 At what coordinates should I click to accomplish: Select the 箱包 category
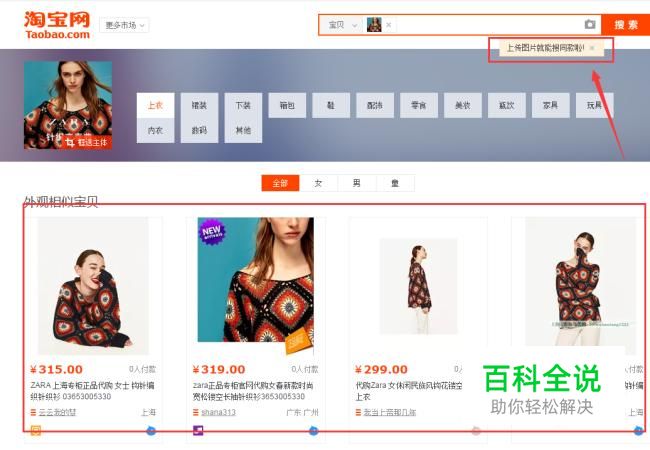[x=287, y=105]
